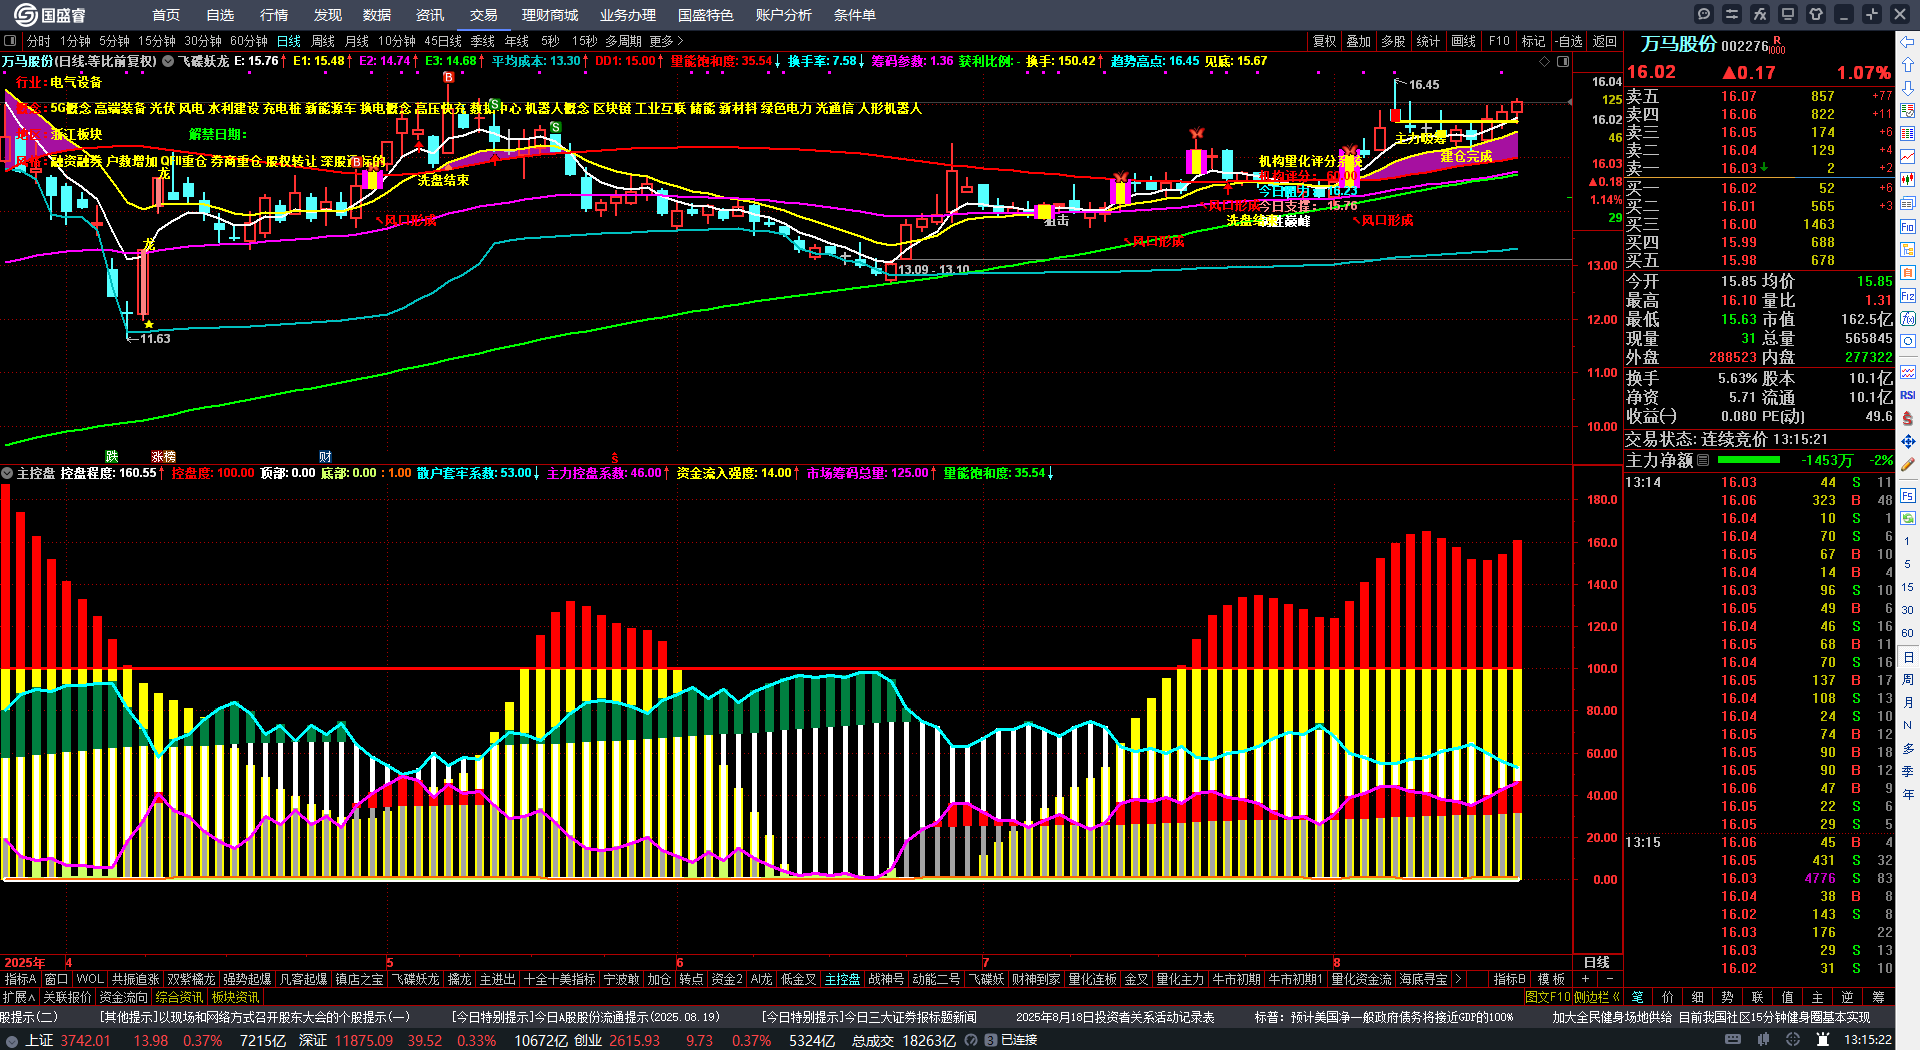Collapse the 侧边栏 sidebar

(x=1597, y=997)
